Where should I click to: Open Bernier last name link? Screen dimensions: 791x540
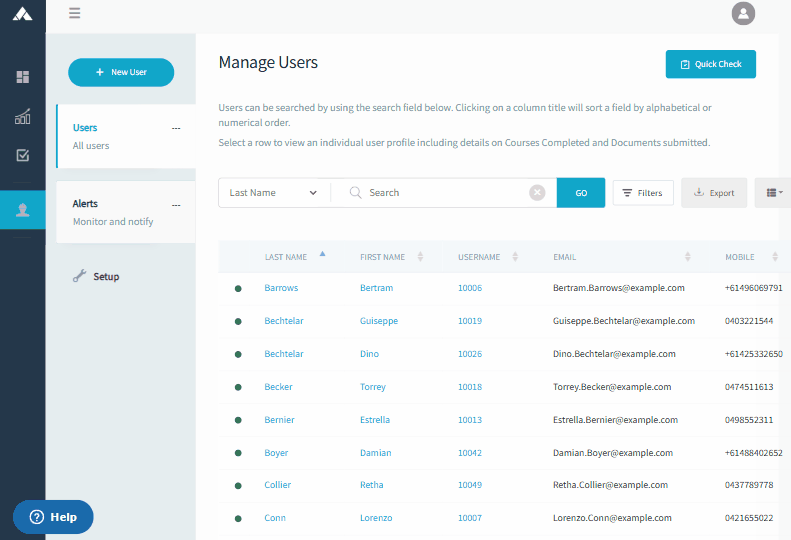pyautogui.click(x=279, y=419)
